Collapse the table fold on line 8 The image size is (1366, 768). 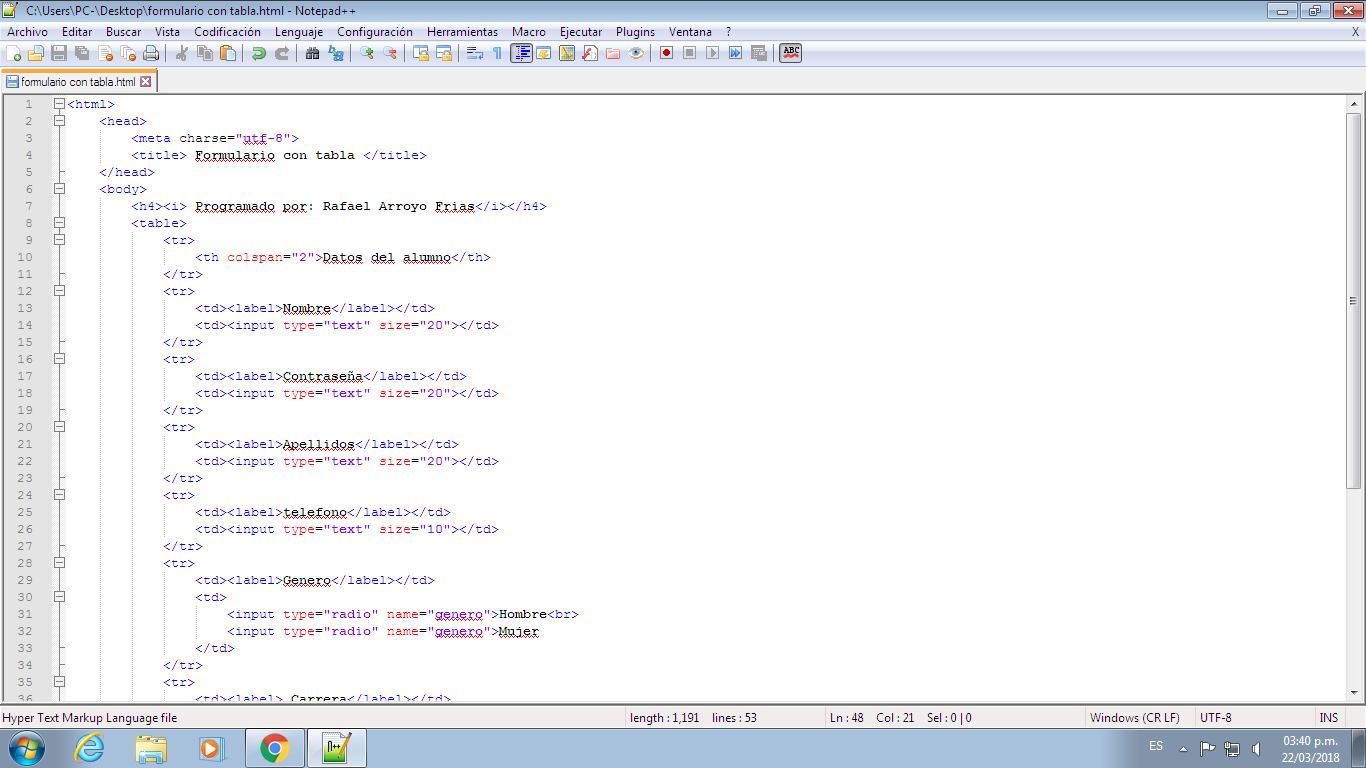(x=59, y=223)
